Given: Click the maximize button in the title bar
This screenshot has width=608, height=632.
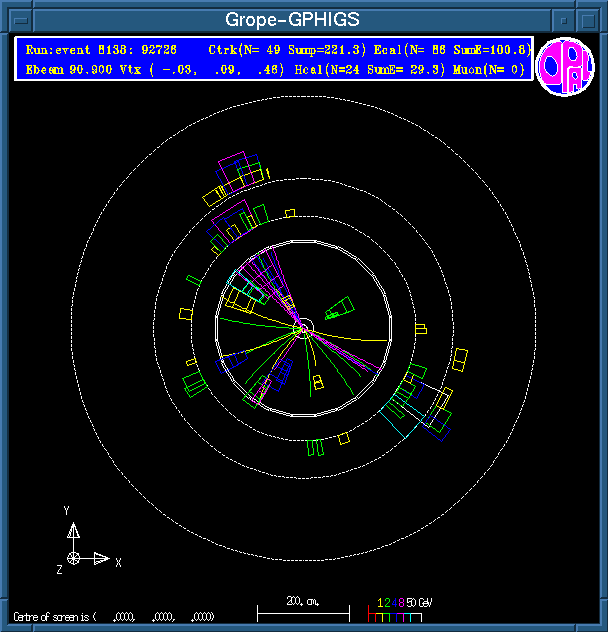Looking at the screenshot, I should (590, 18).
